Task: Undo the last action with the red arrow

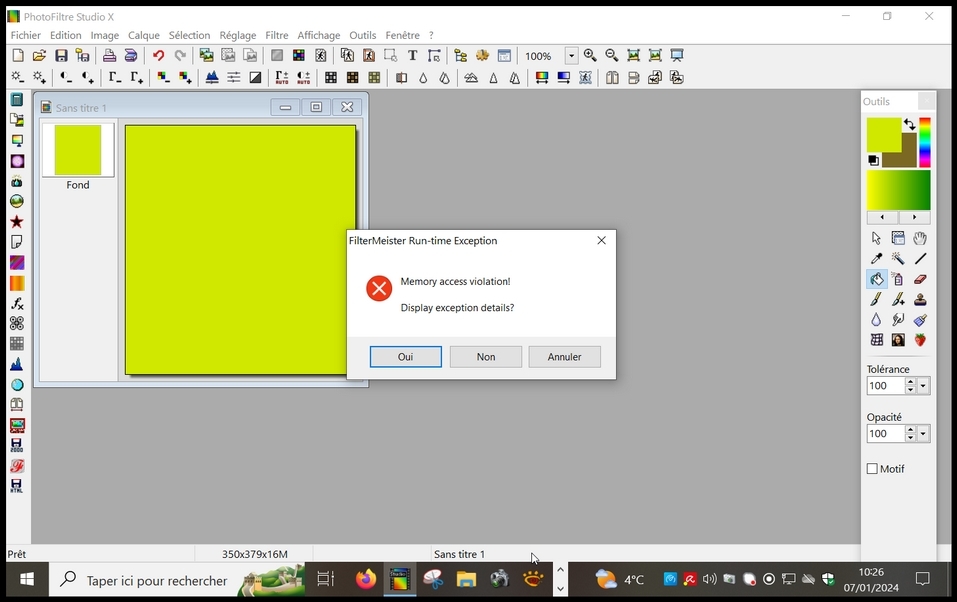Action: coord(159,56)
